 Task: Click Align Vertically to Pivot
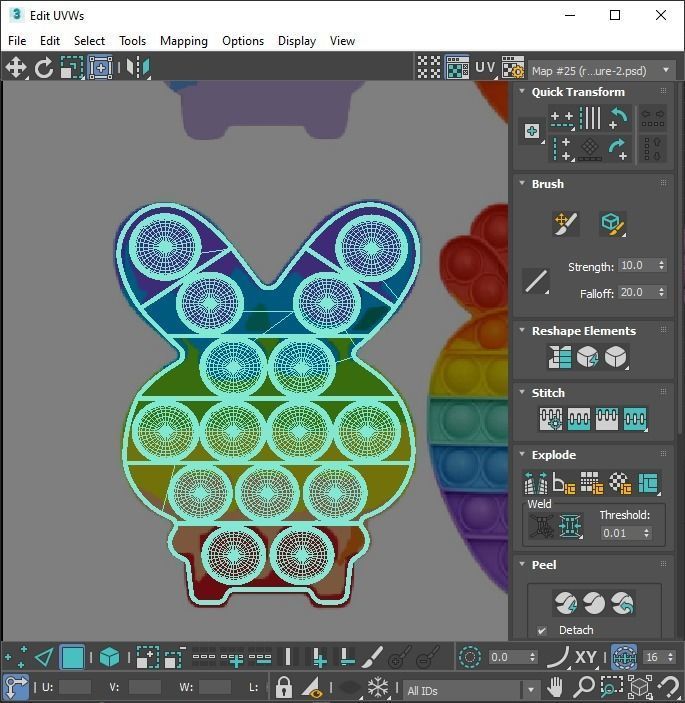562,149
